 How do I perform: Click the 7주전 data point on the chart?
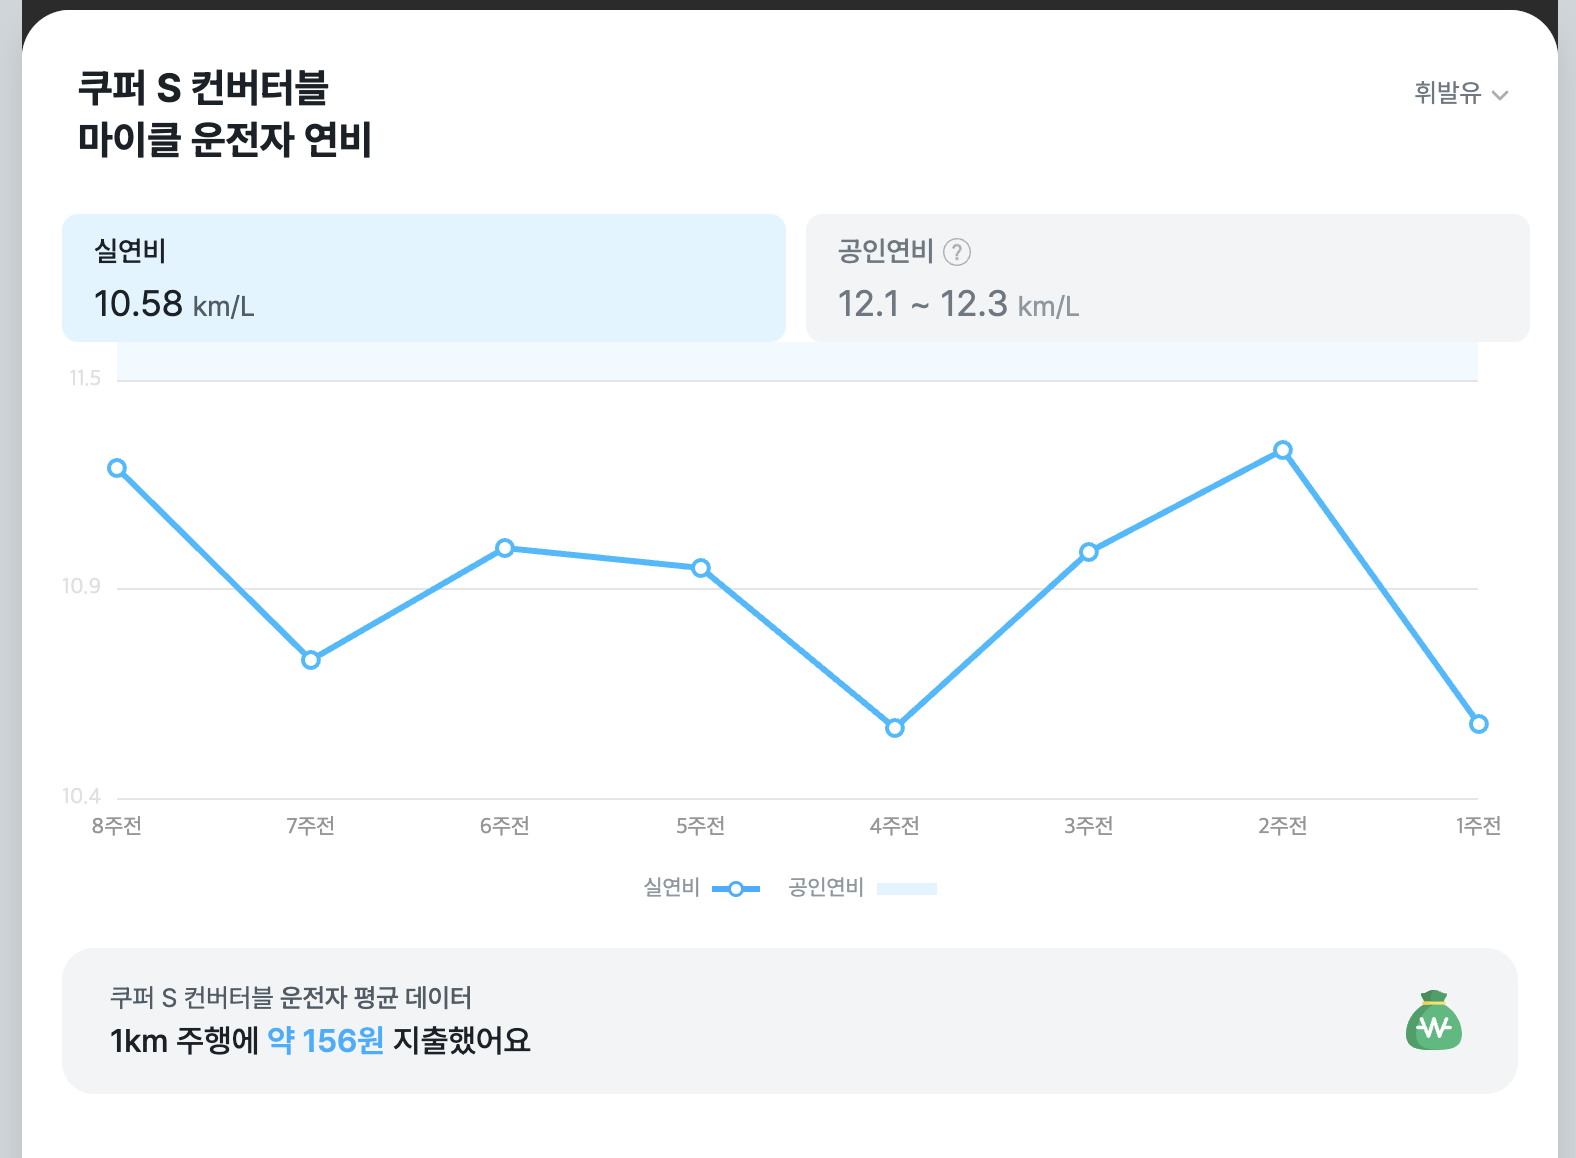pyautogui.click(x=311, y=660)
